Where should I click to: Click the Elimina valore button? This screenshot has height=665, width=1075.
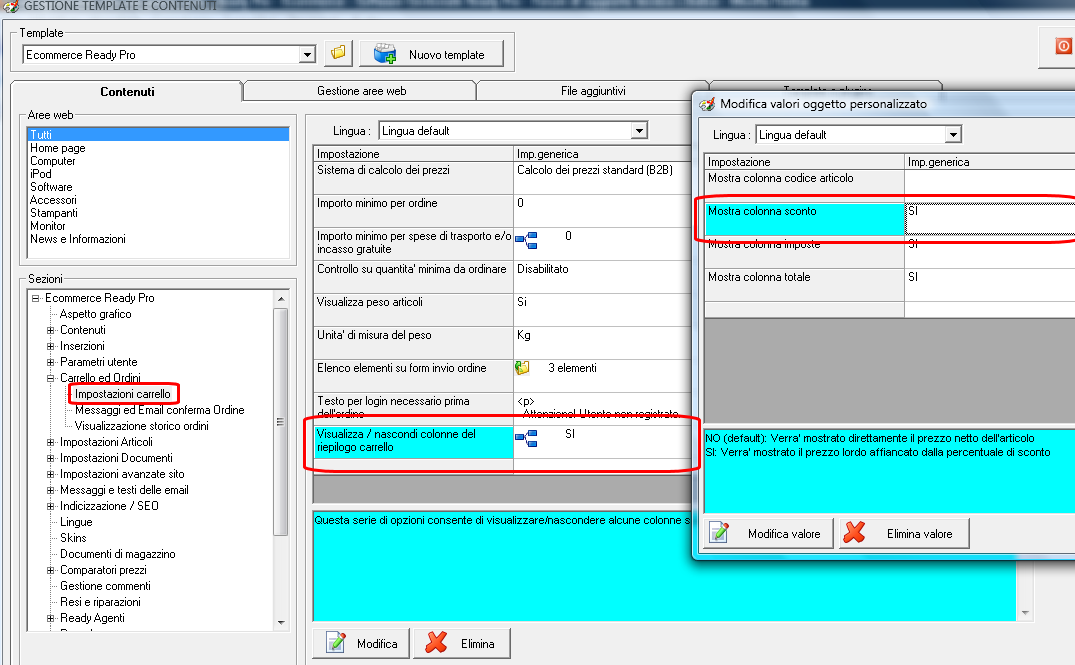[x=904, y=533]
